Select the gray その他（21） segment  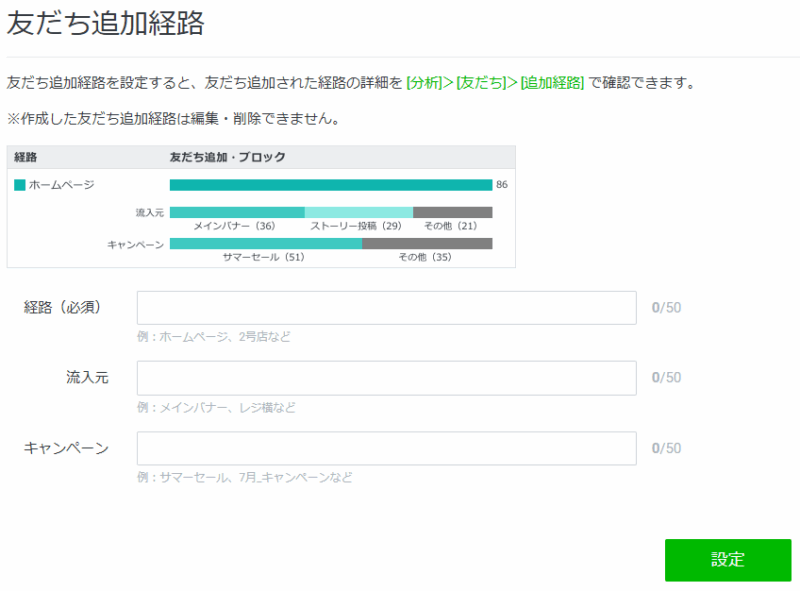pyautogui.click(x=452, y=212)
